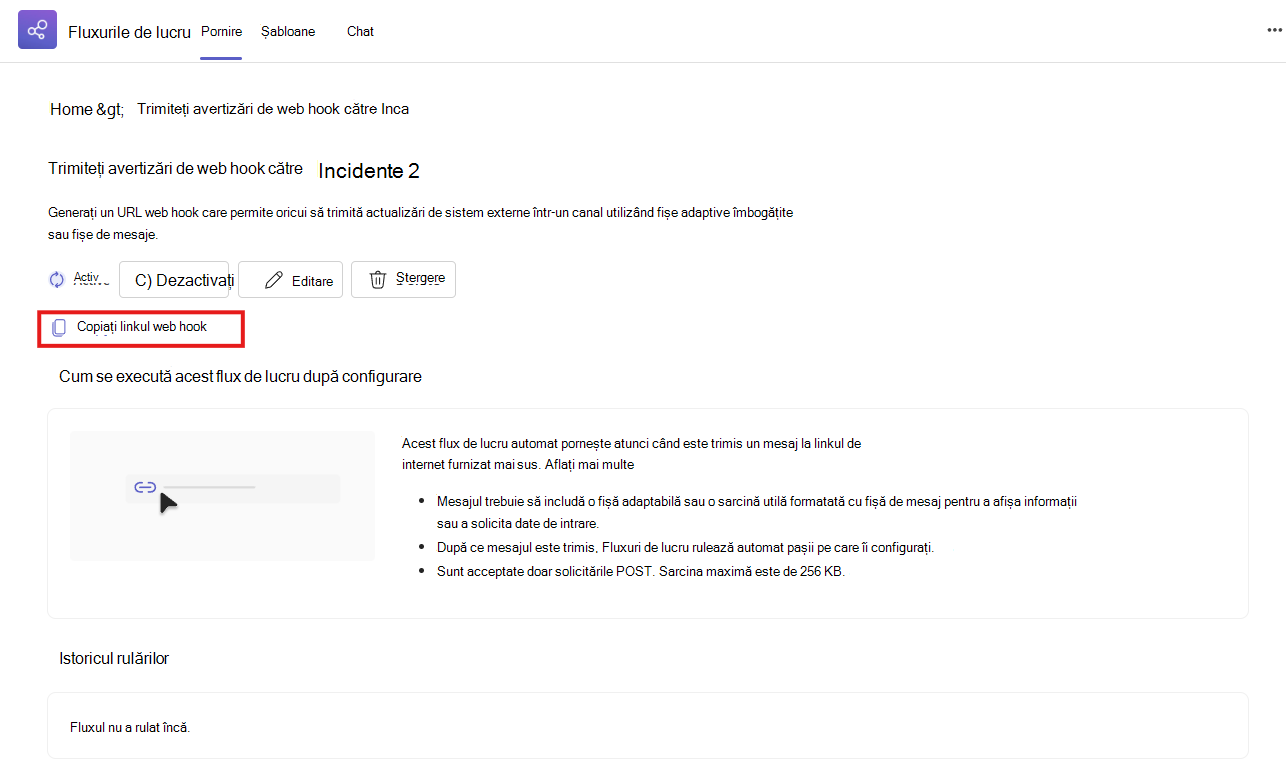Switch to the Pornire tab

point(221,31)
